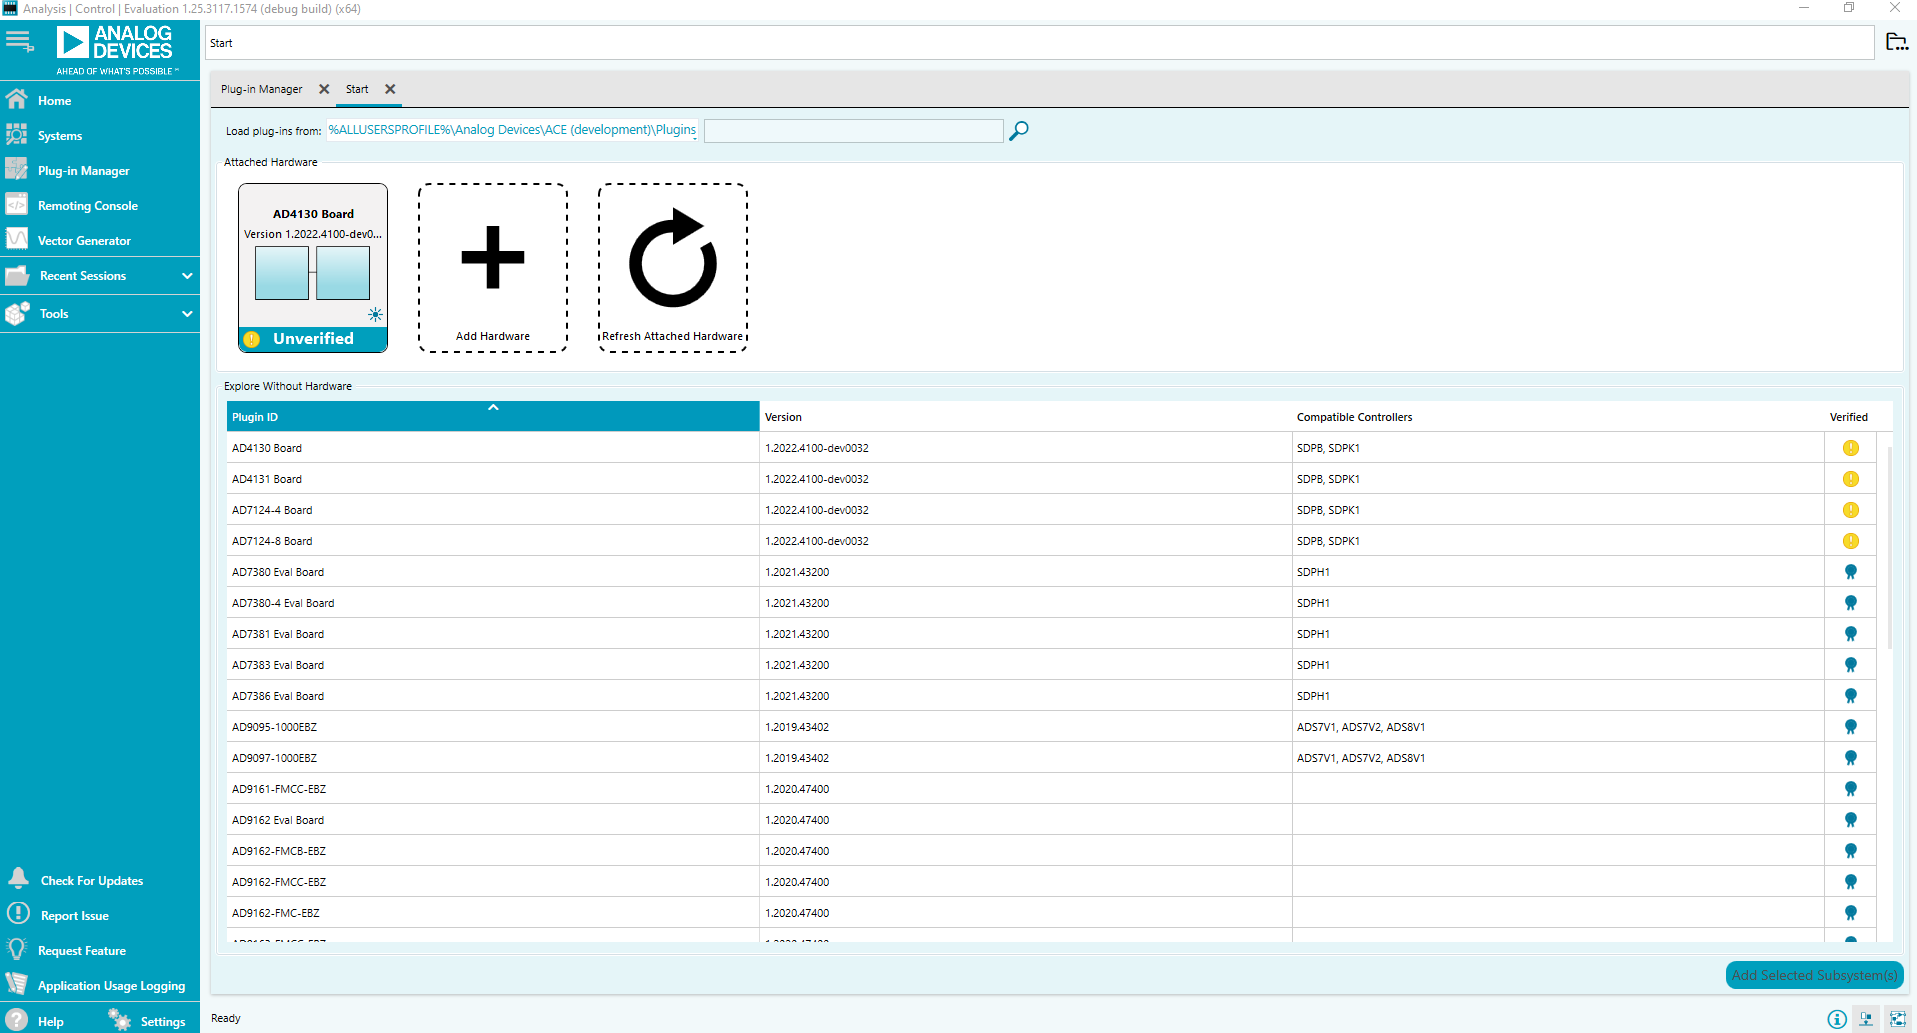
Task: Click the info icon in status bar
Action: [x=1837, y=1019]
